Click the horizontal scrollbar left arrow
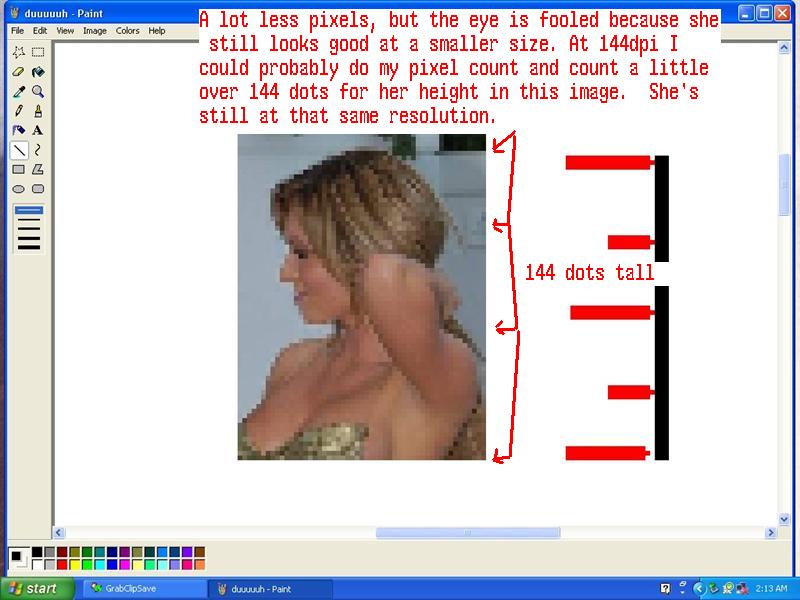This screenshot has width=800, height=600. [59, 533]
